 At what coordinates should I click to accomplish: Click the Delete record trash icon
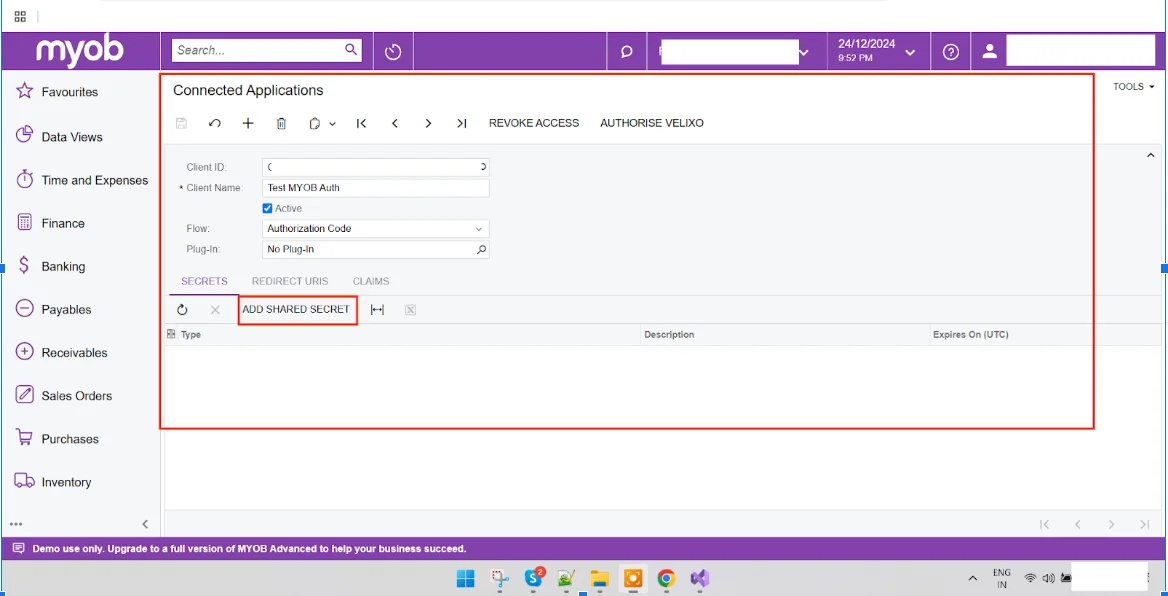click(281, 123)
